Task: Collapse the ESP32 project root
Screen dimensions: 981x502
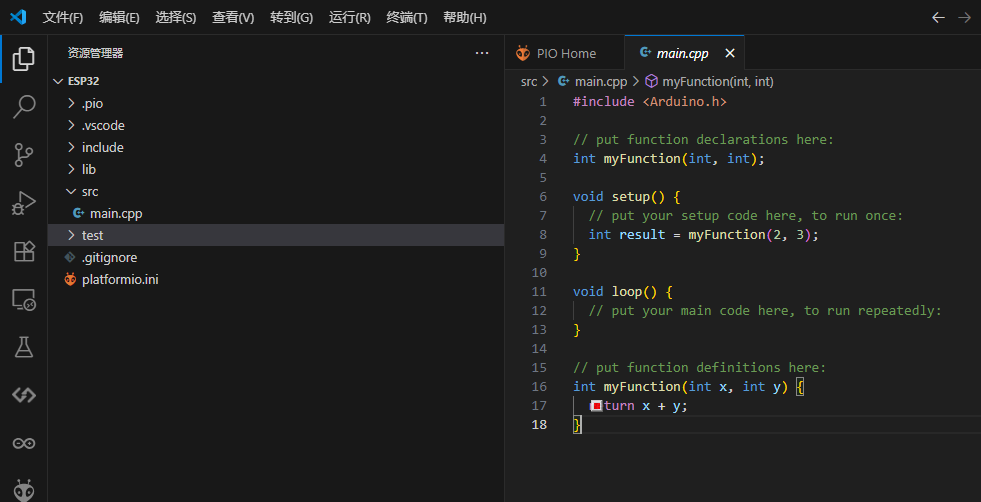Action: point(83,81)
